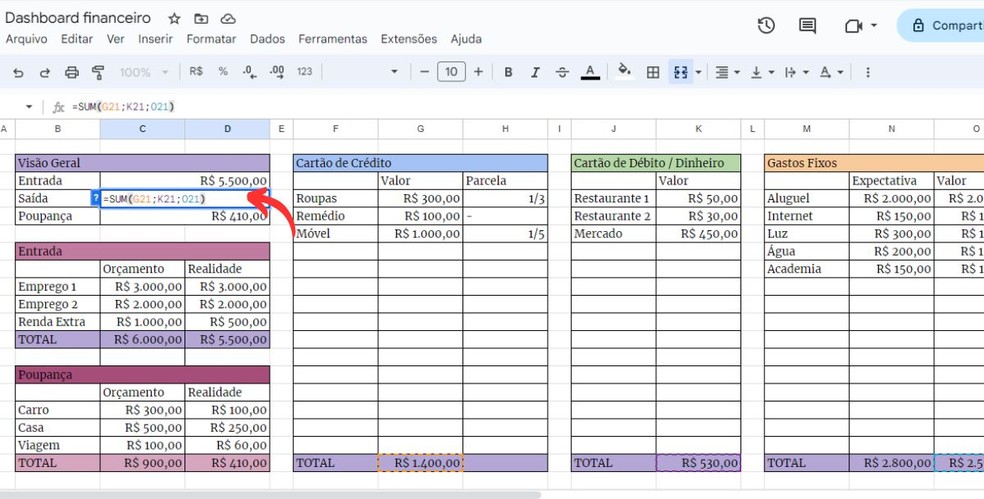The height and width of the screenshot is (499, 984).
Task: Select the Paint format roller
Action: pos(98,73)
